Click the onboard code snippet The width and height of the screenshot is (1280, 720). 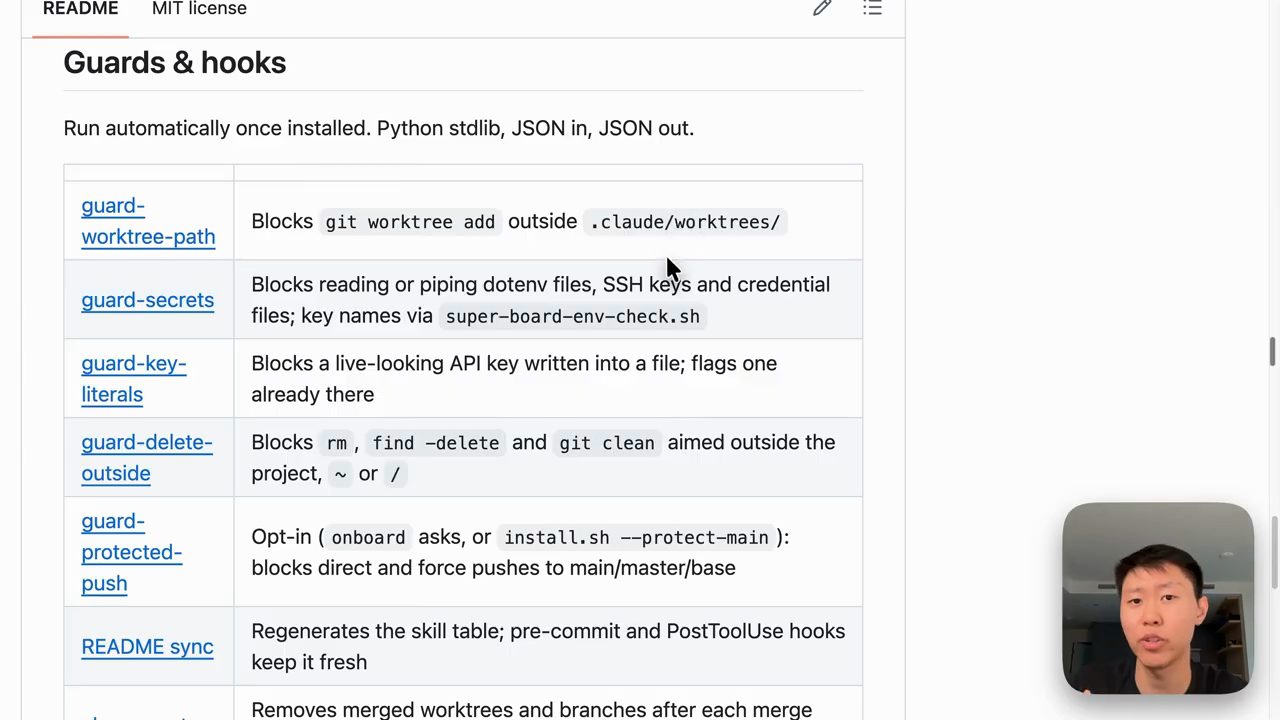368,538
